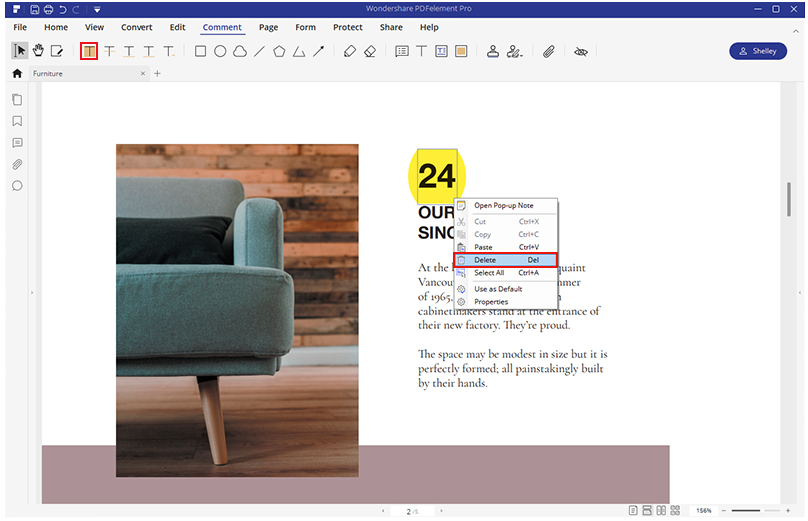This screenshot has width=808, height=521.
Task: Insert a Text Box comment
Action: tap(442, 51)
